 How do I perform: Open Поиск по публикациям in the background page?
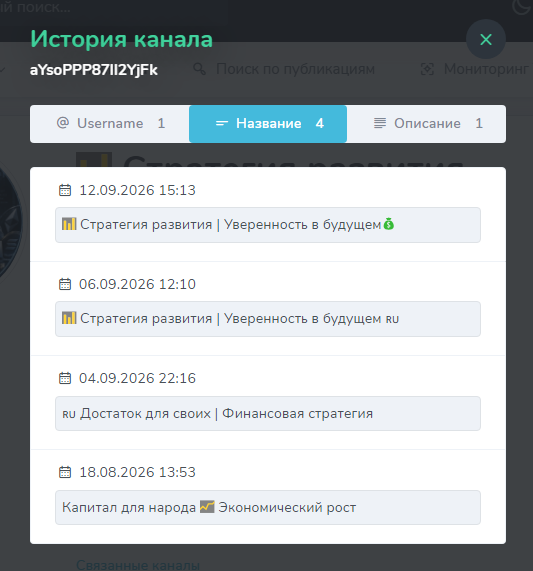pyautogui.click(x=295, y=69)
